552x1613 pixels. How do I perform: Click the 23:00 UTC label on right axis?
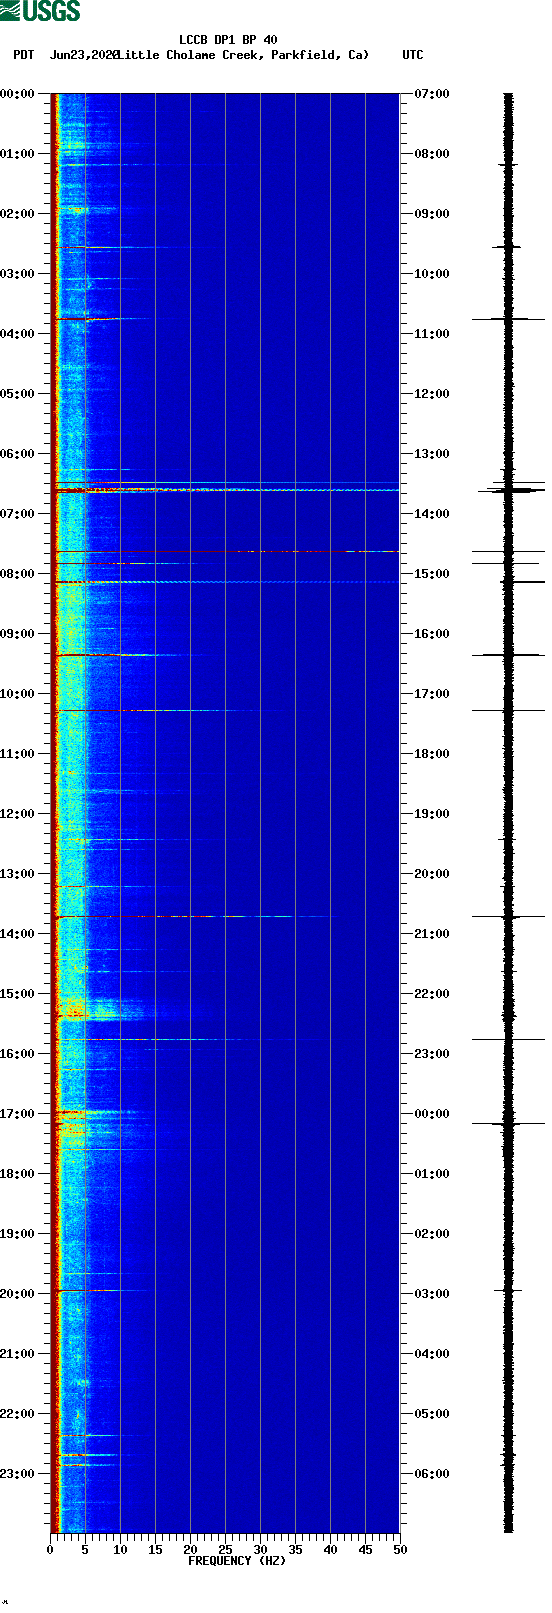coord(432,1054)
